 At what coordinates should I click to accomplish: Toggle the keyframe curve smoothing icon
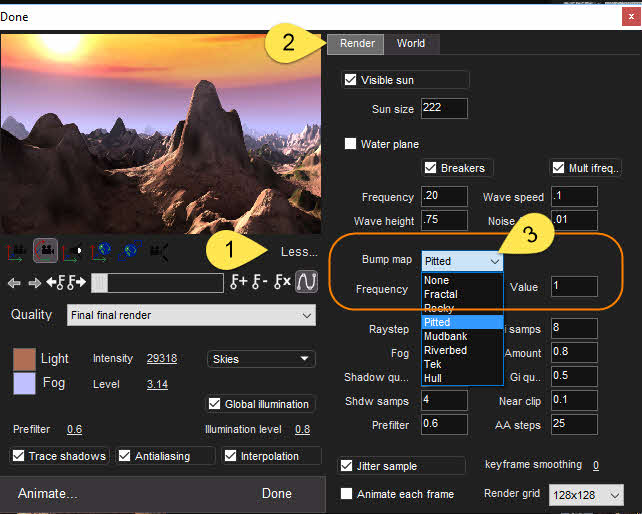307,283
